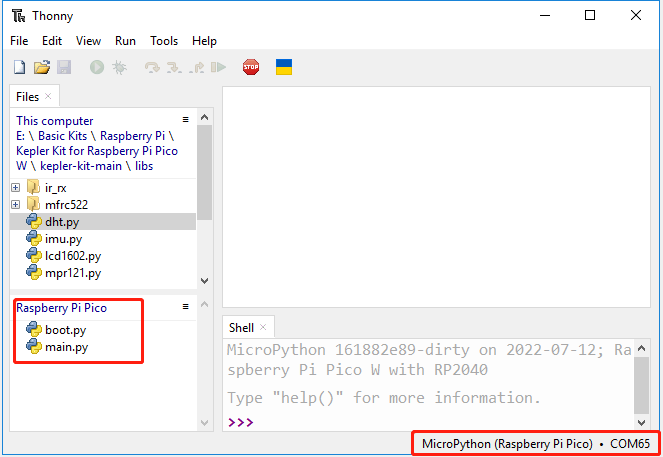The image size is (663, 457).
Task: Expand the ir_rx folder
Action: click(x=16, y=187)
